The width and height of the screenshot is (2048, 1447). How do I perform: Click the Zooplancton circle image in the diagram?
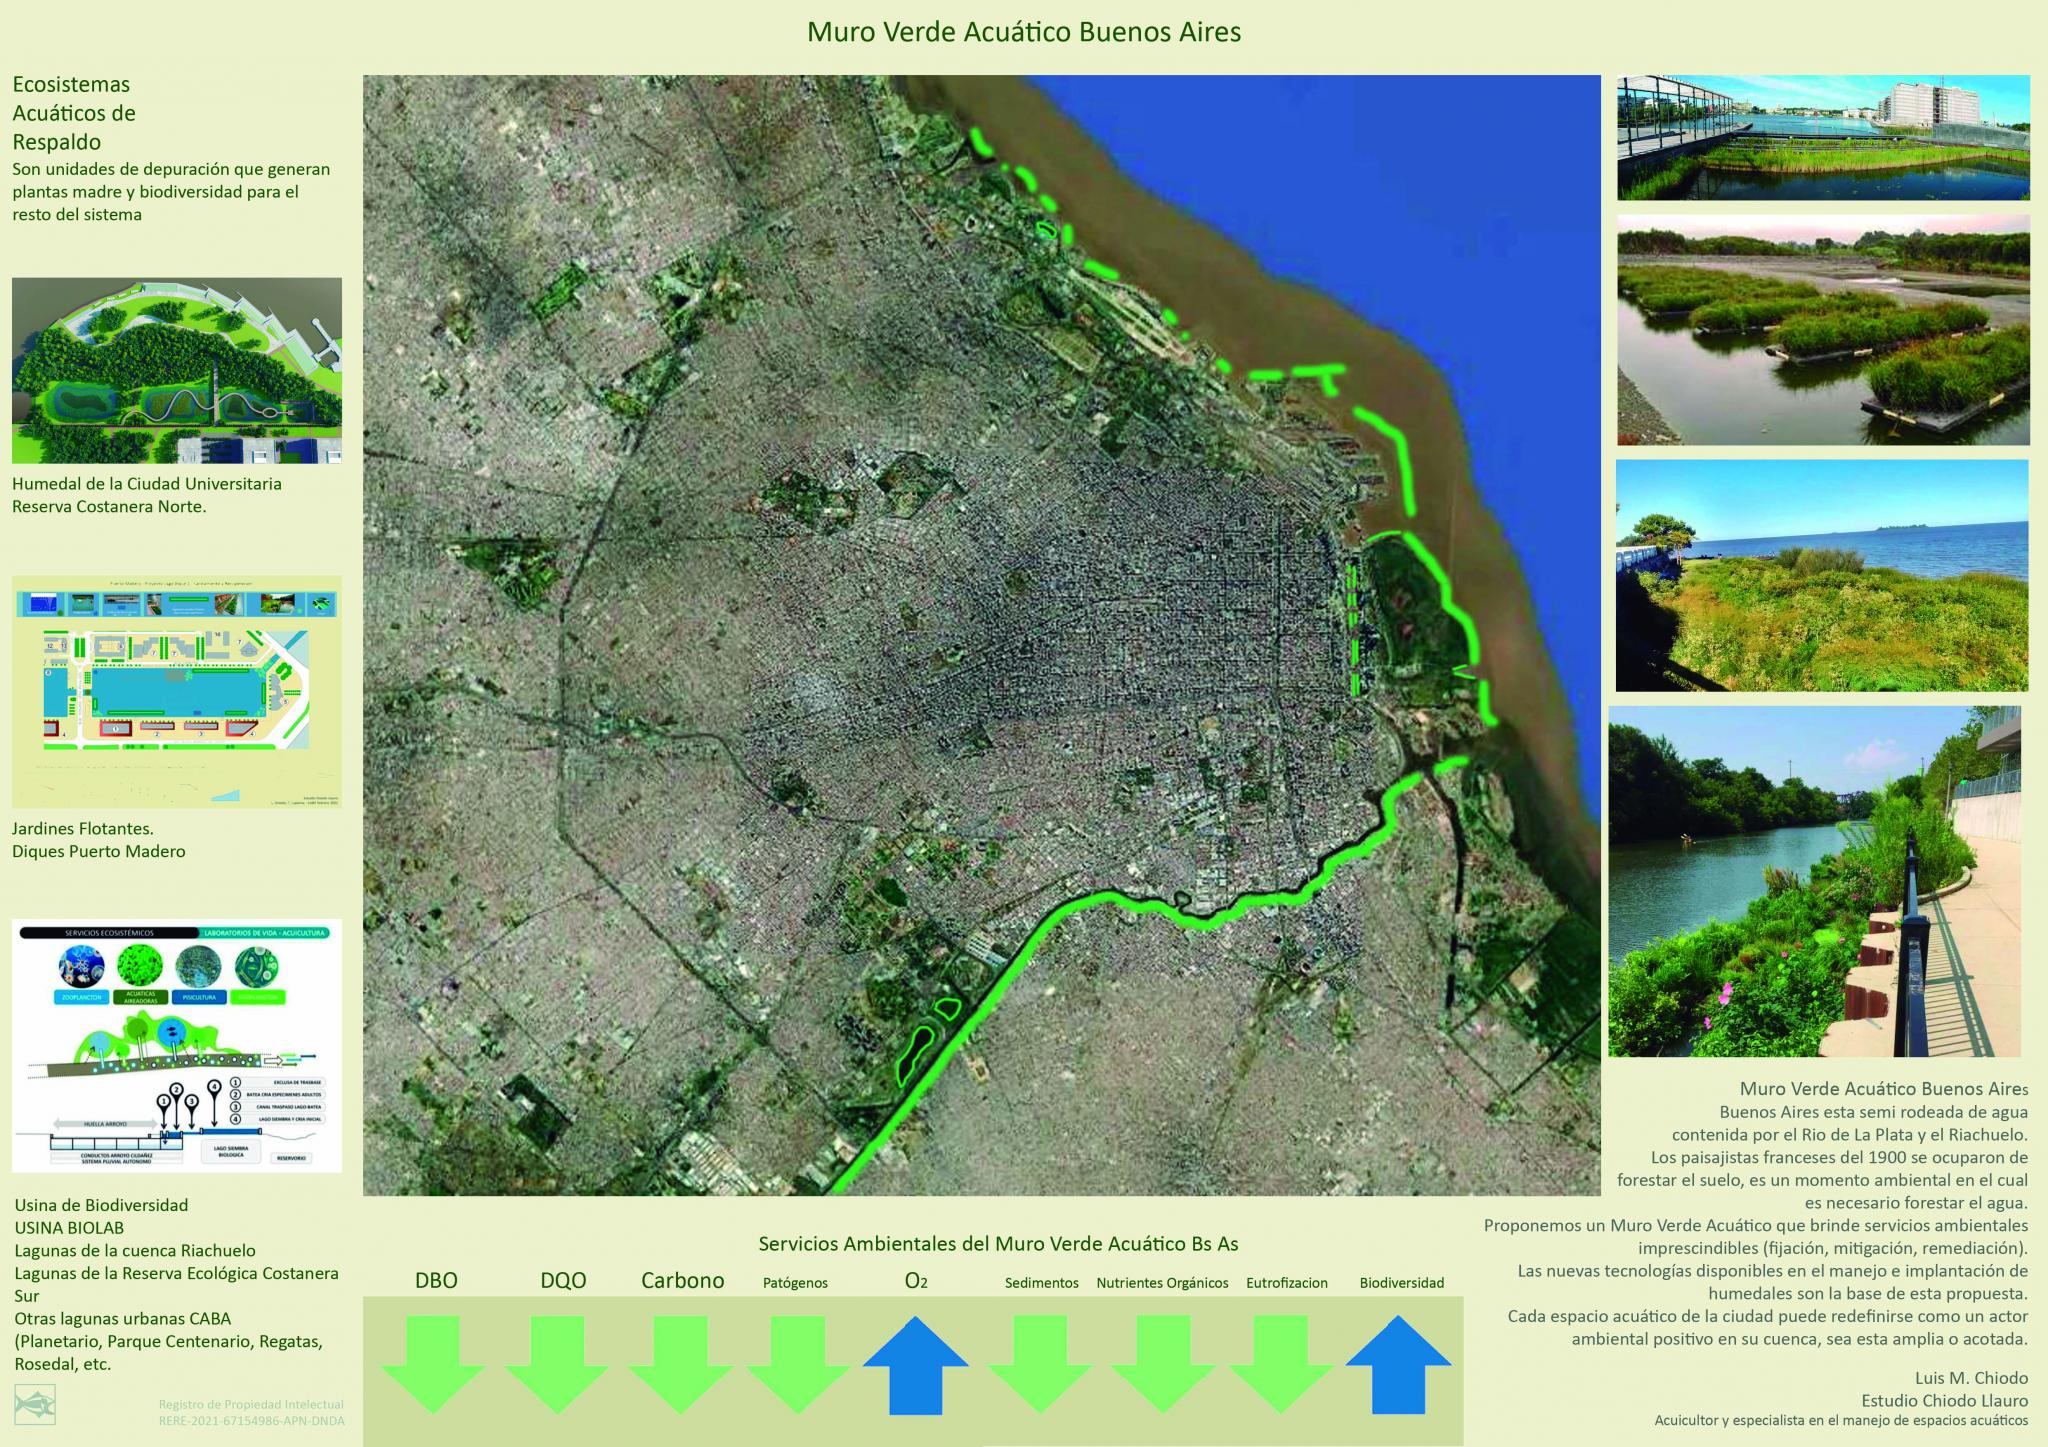point(82,966)
